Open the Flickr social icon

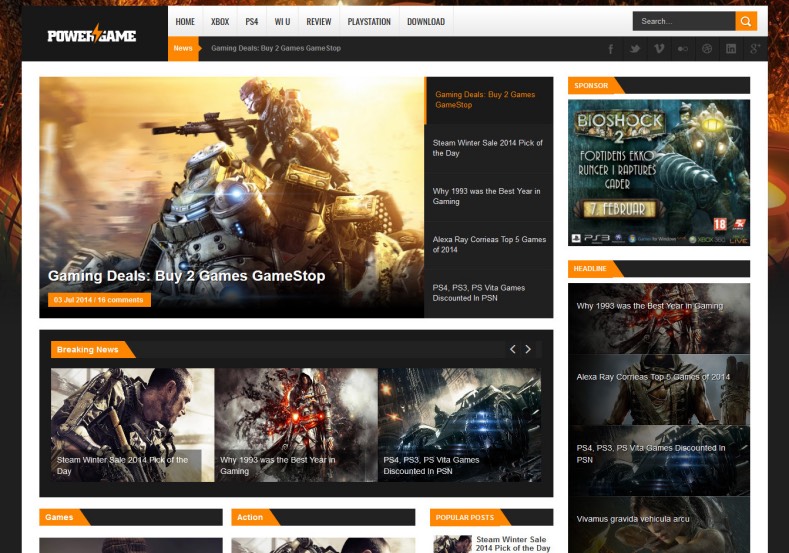(683, 49)
